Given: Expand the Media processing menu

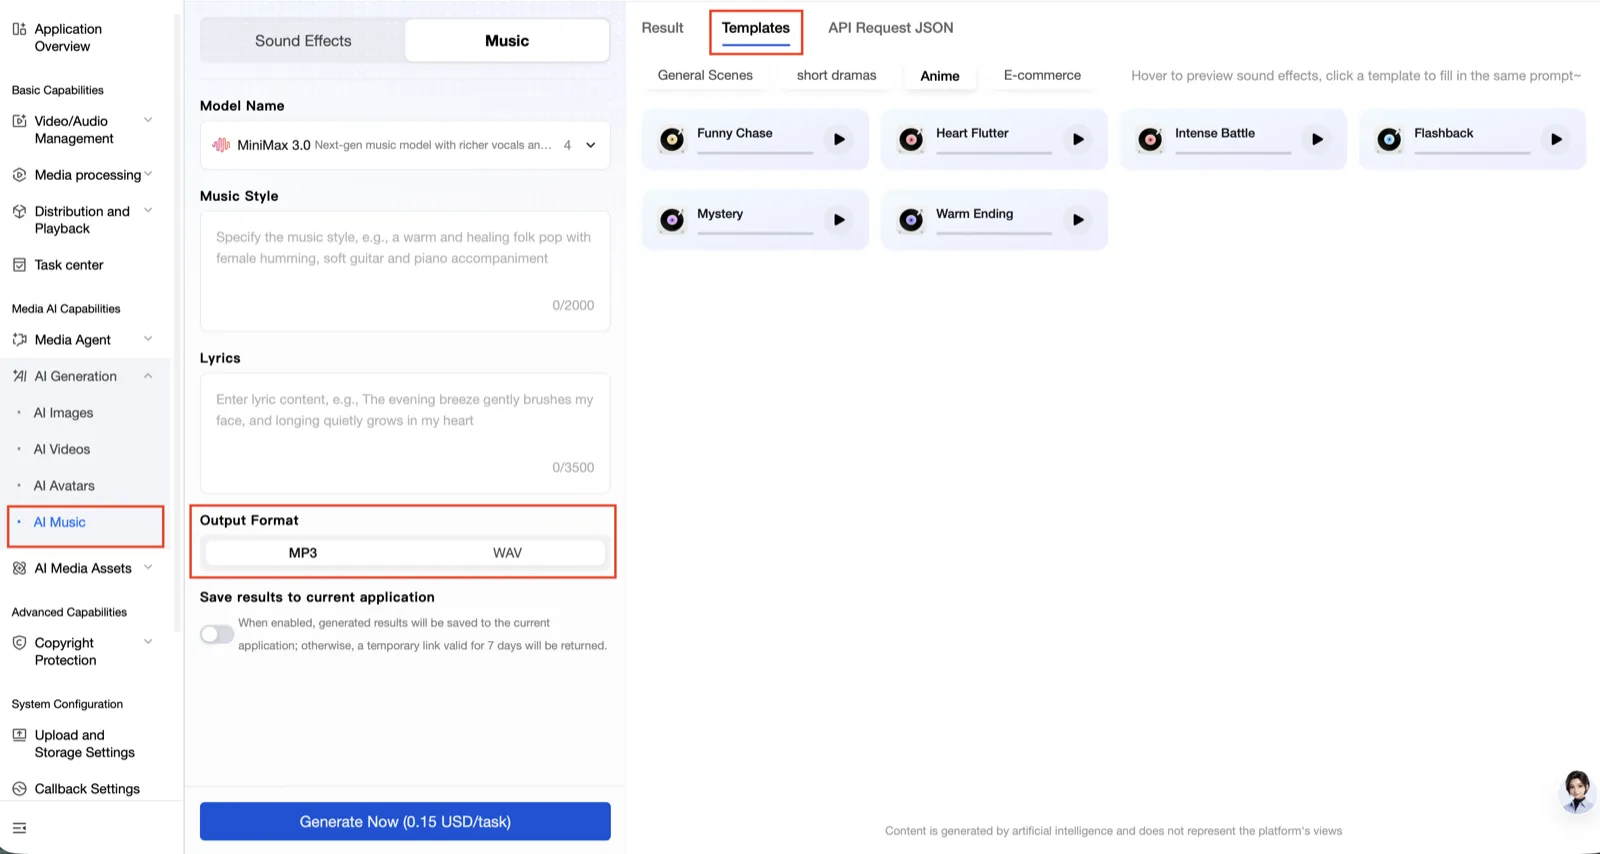Looking at the screenshot, I should point(148,175).
